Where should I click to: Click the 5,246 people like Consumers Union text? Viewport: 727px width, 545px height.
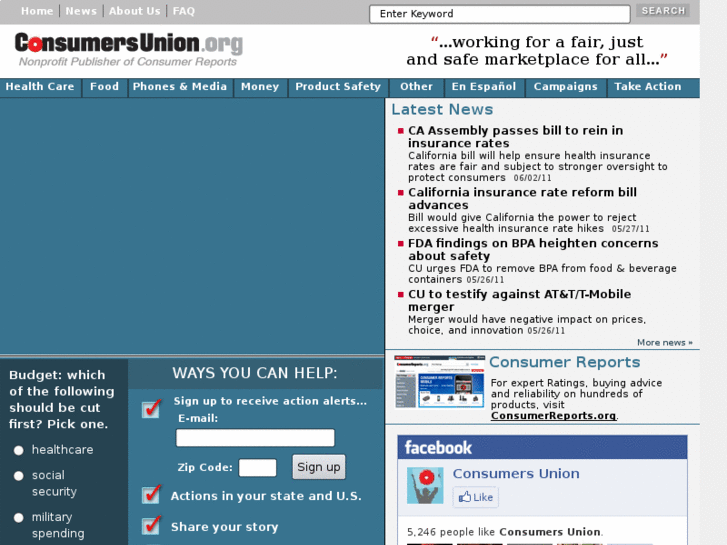(504, 532)
